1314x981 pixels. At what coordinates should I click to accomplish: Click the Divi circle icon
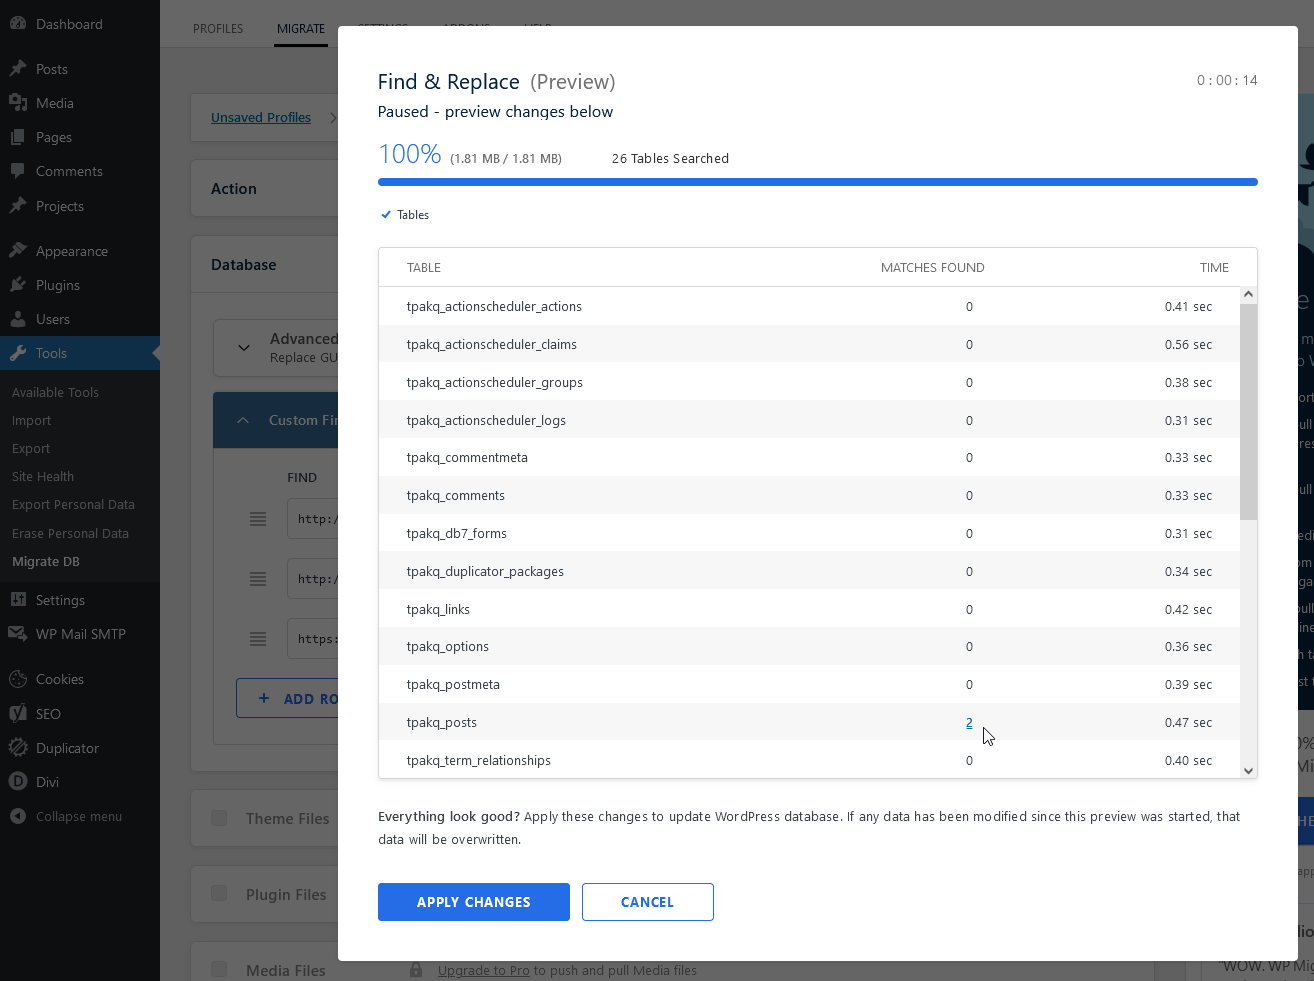point(18,782)
